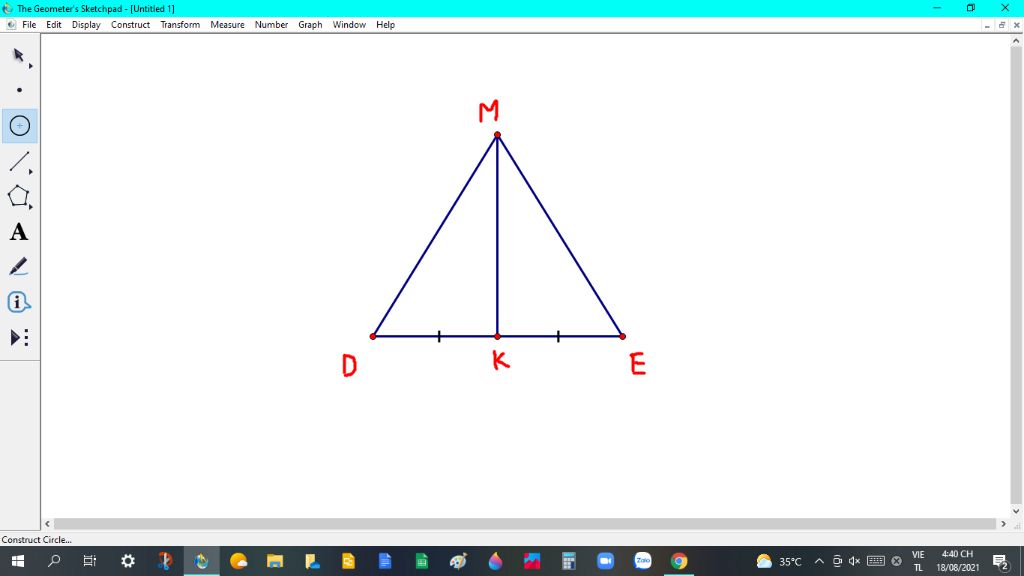This screenshot has width=1024, height=576.
Task: Select the Straightedge segment tool
Action: coord(20,161)
